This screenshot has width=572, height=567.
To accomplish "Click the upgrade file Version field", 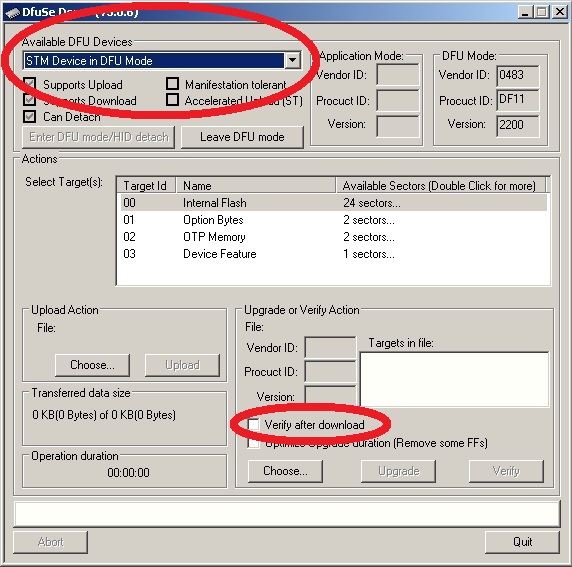I will [330, 395].
